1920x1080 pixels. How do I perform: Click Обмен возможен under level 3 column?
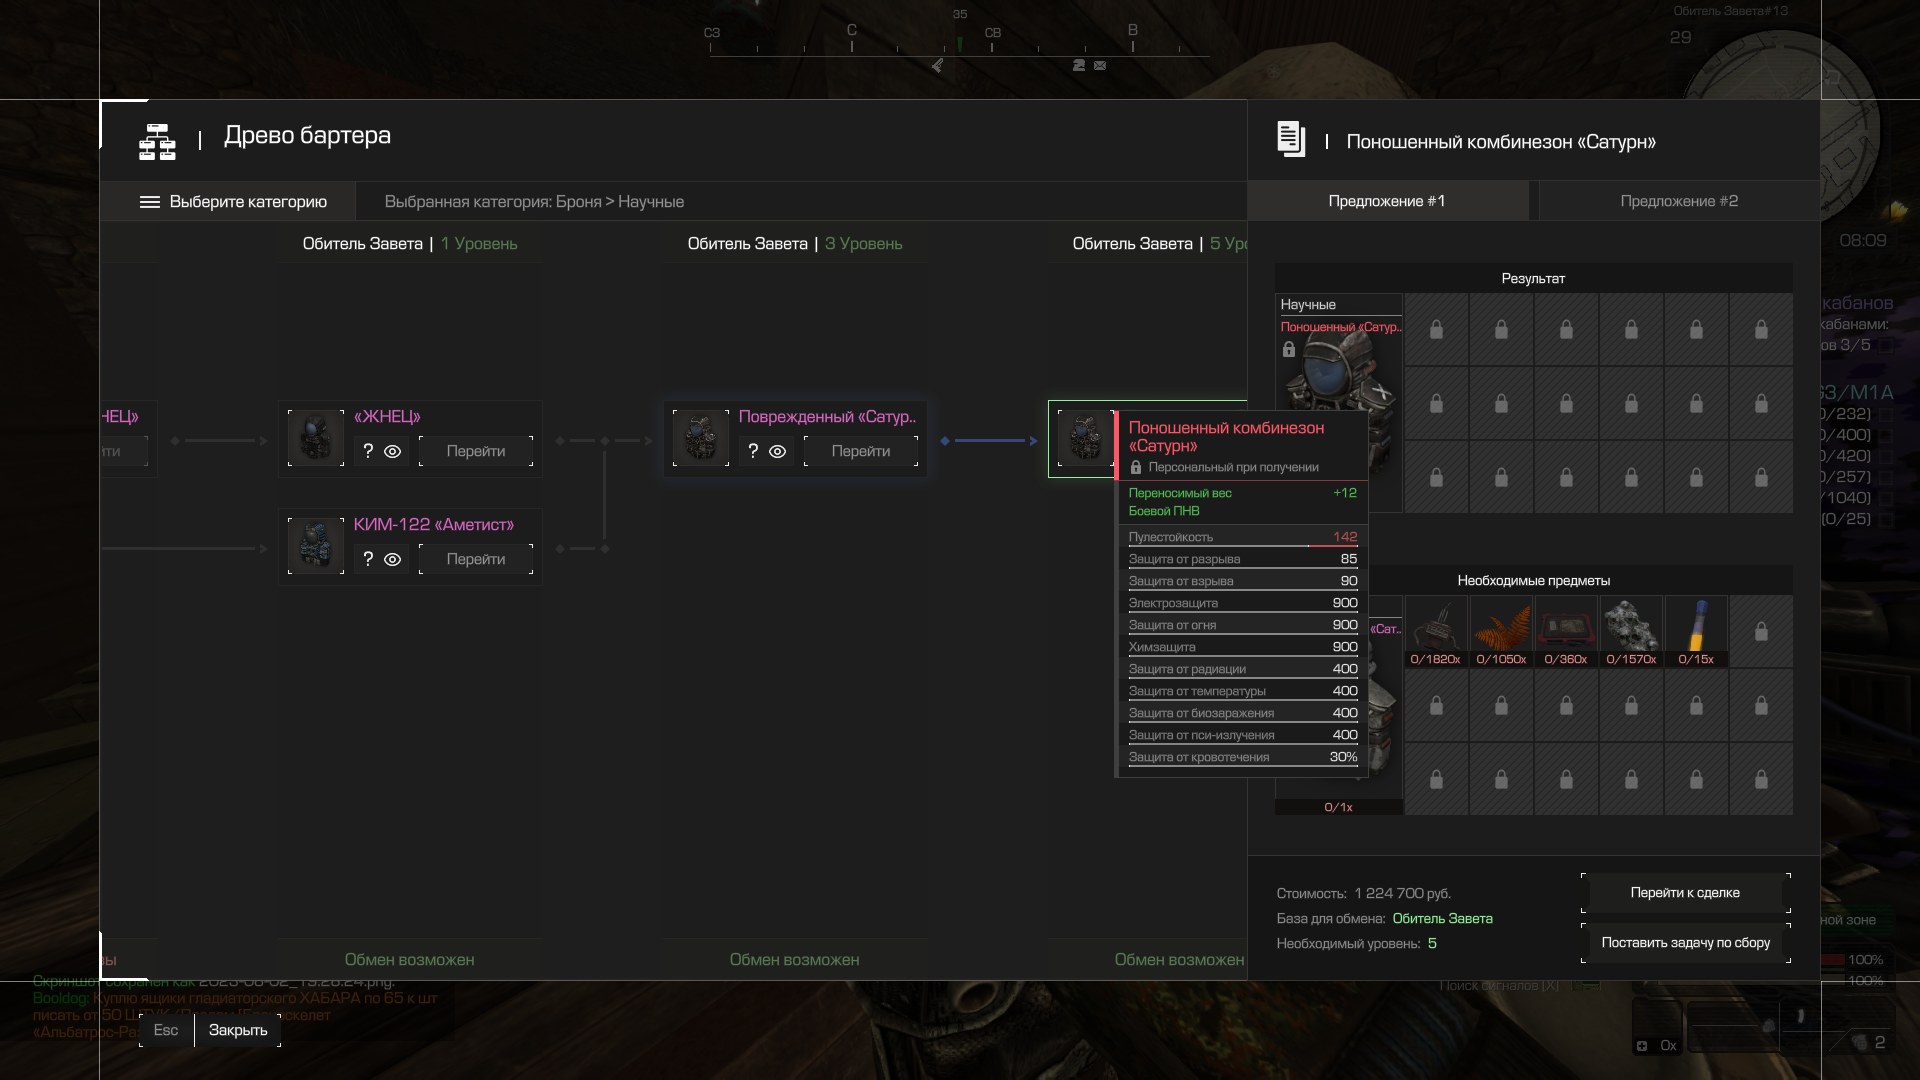tap(795, 959)
